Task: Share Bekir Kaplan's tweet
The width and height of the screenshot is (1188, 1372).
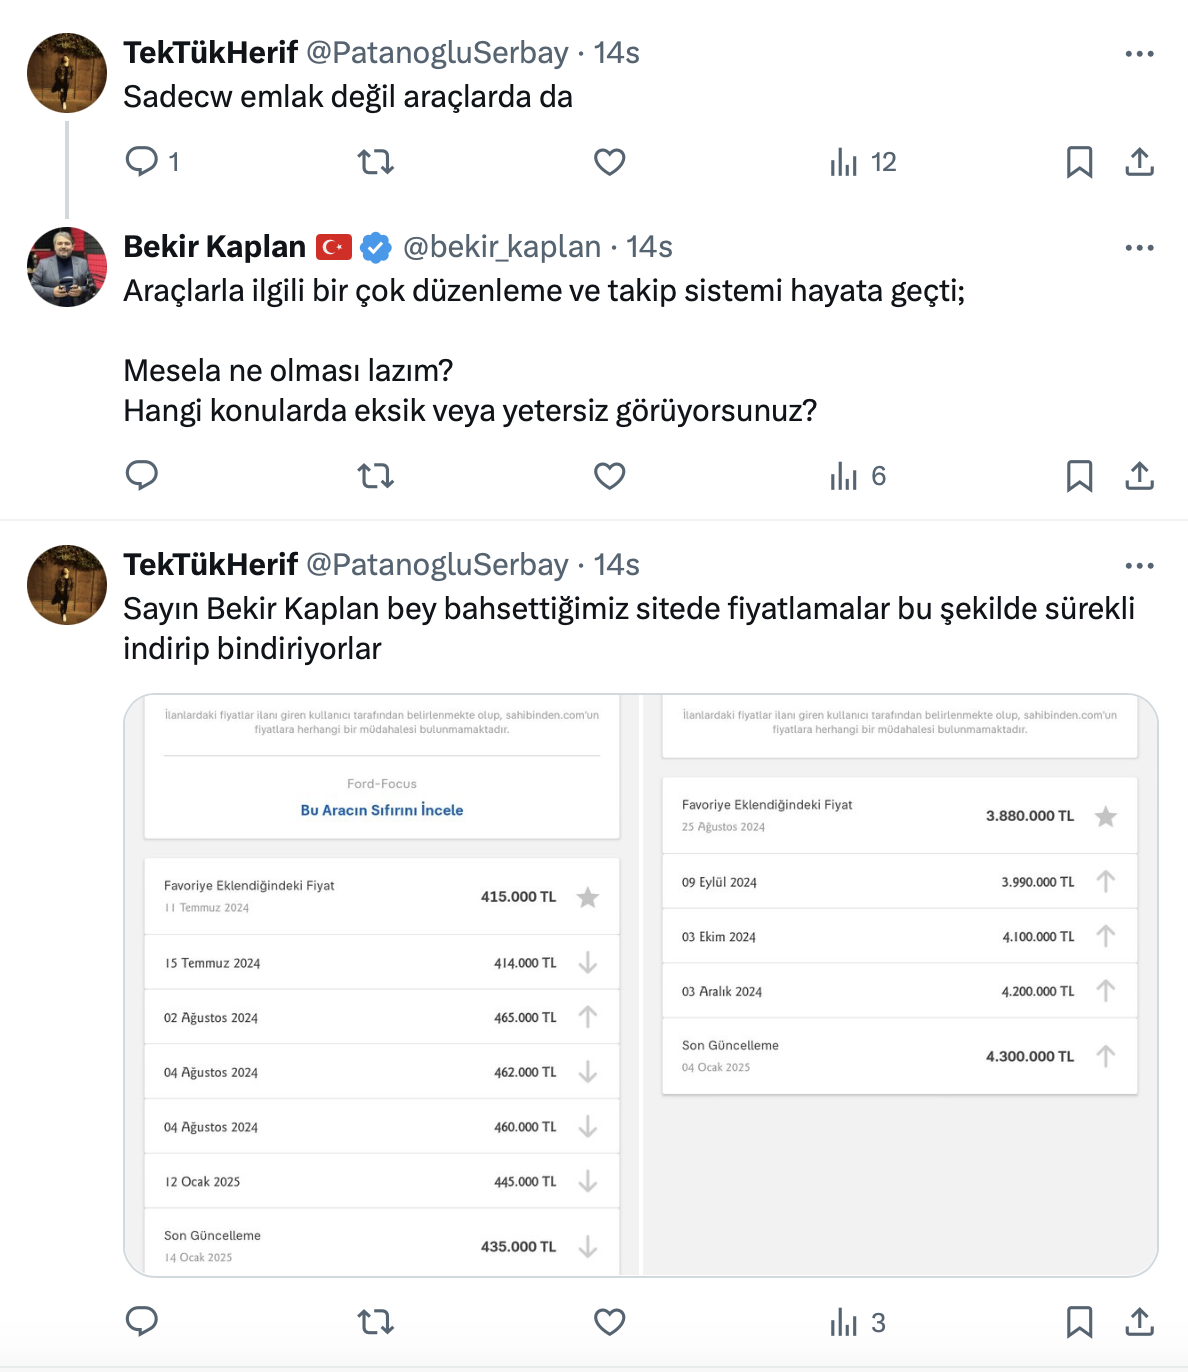Action: [x=1139, y=476]
